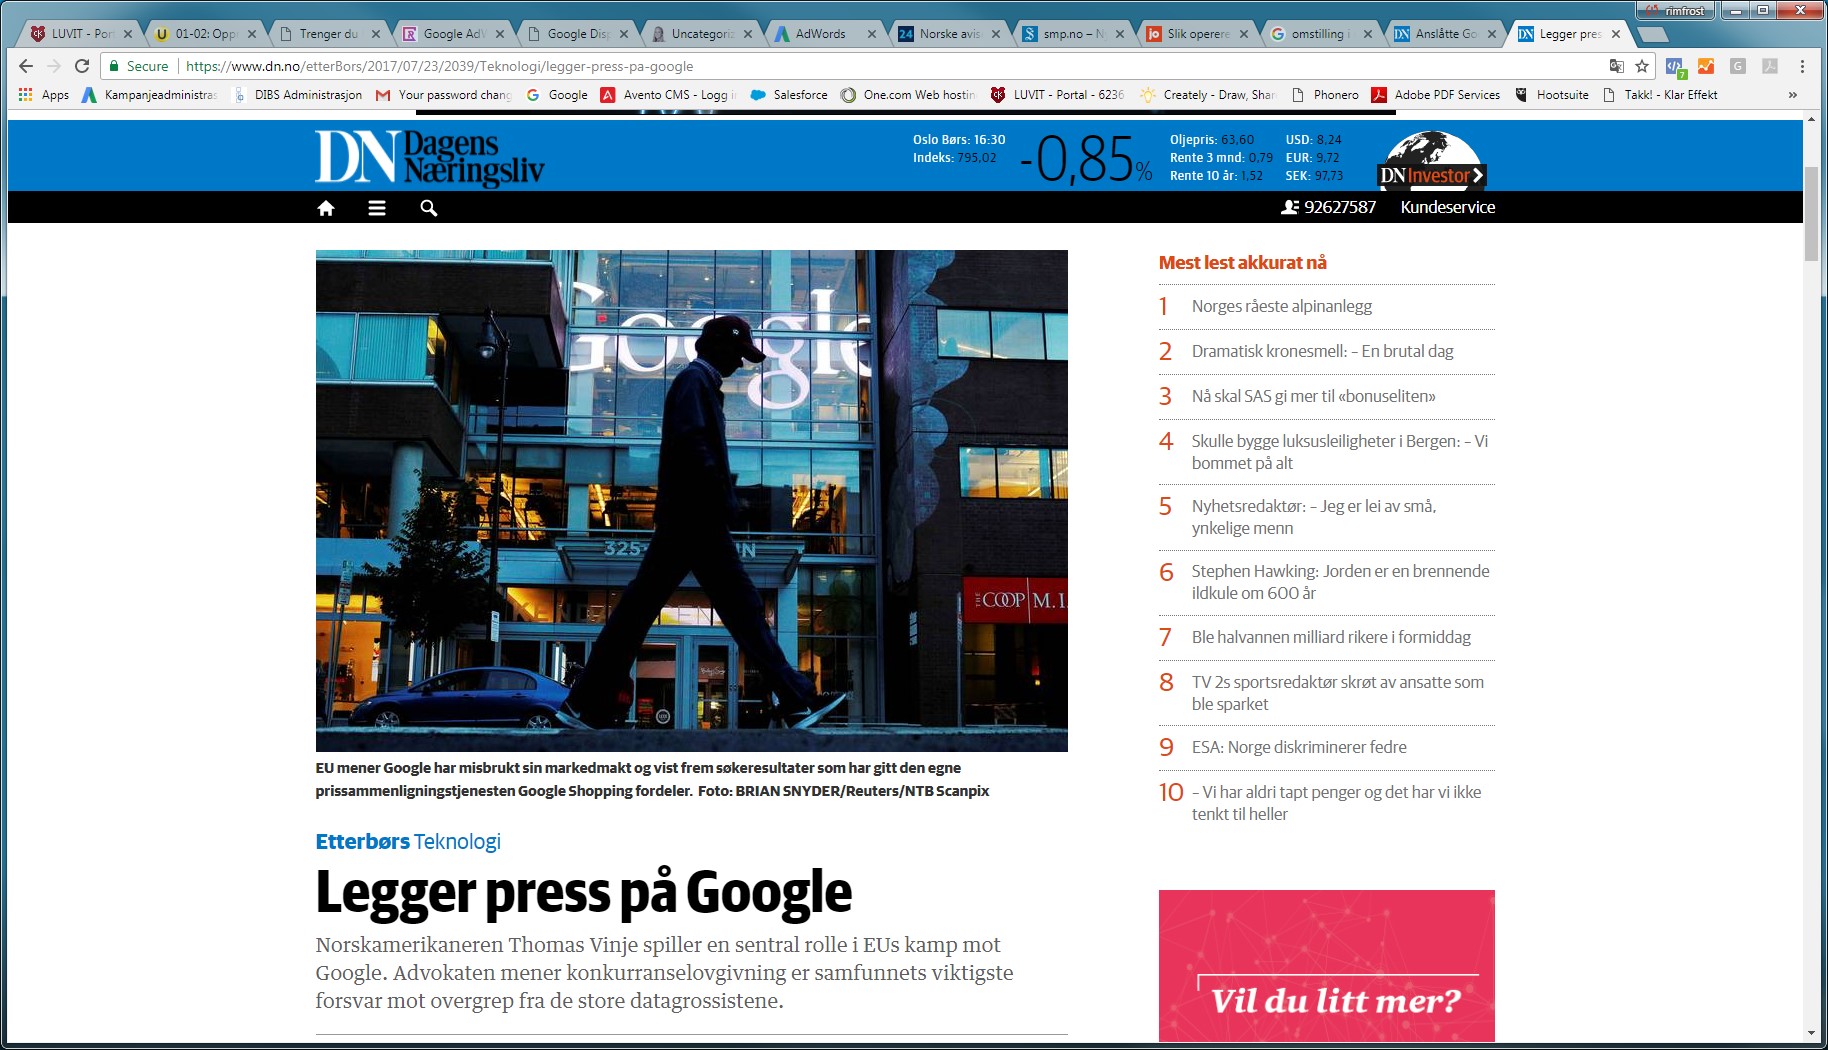
Task: Switch to the Anslåtte Go tab
Action: 1446,34
